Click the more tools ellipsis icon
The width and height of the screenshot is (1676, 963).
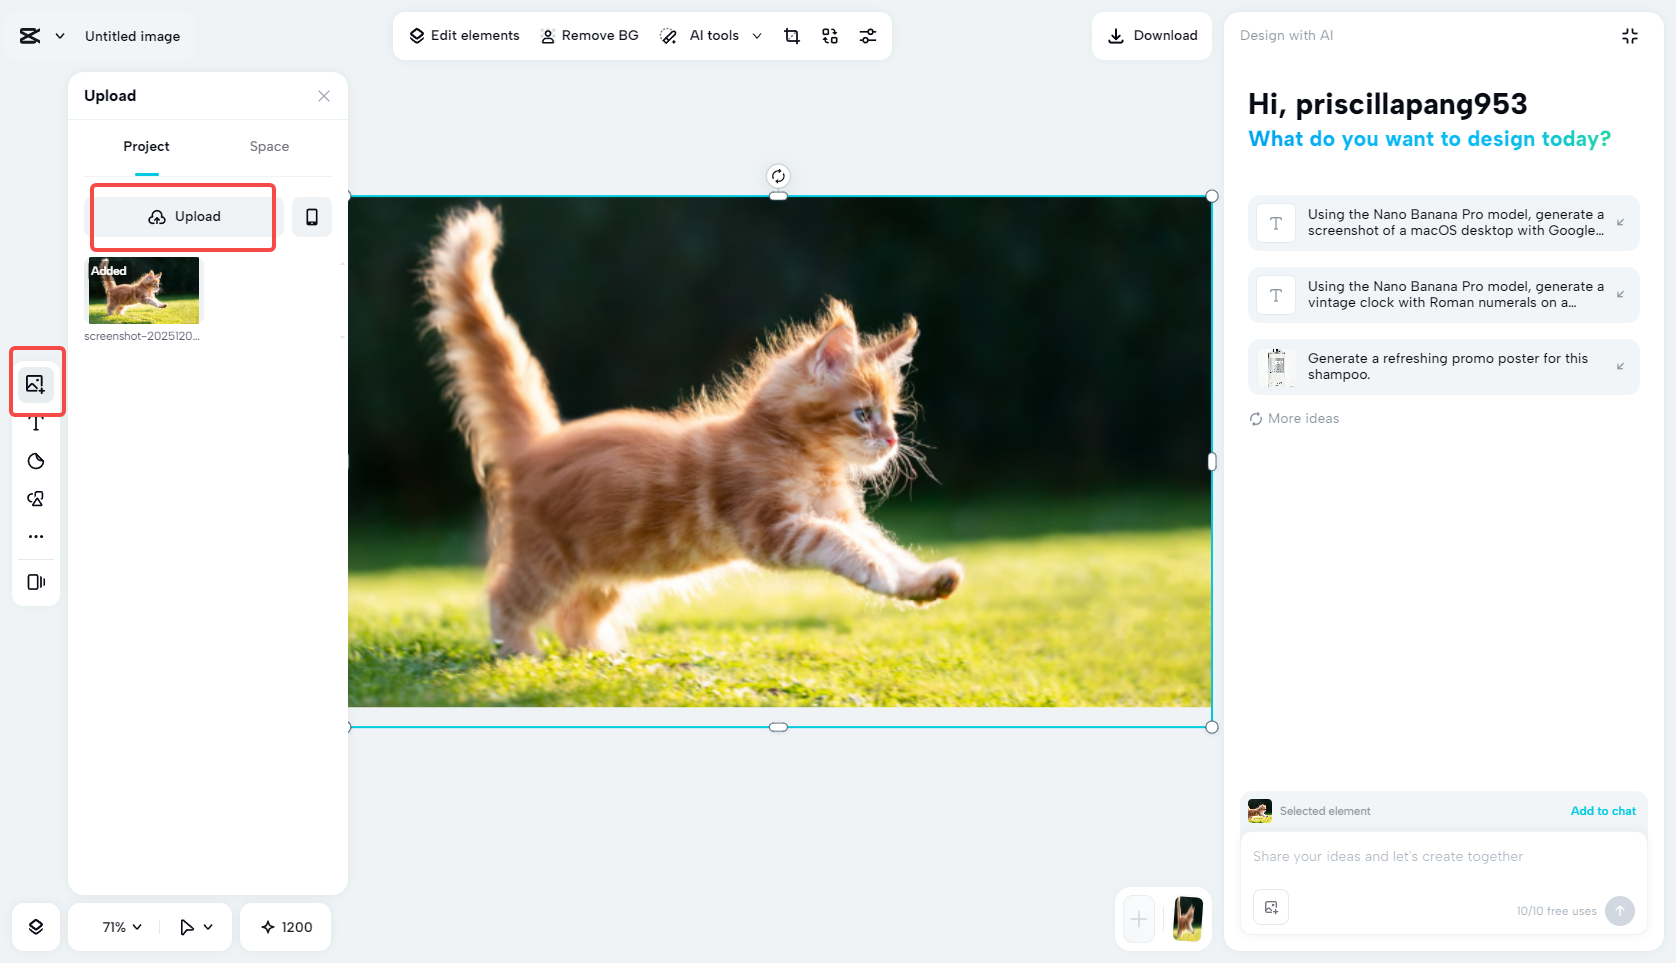[36, 536]
